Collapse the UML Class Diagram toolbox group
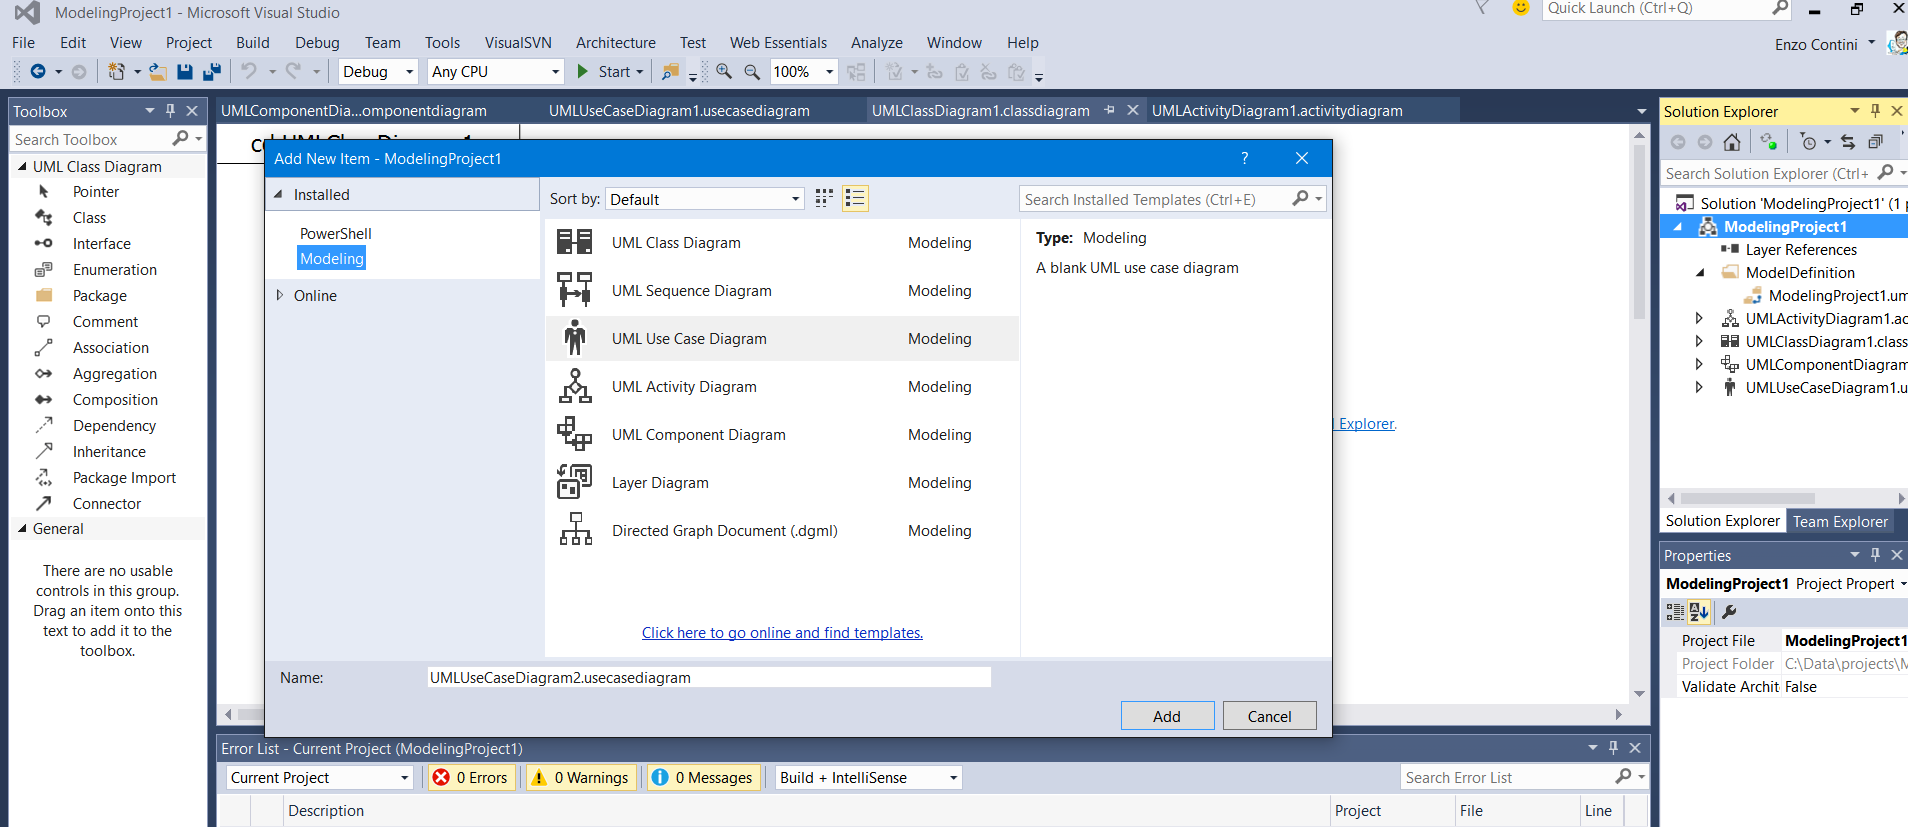 (x=22, y=167)
